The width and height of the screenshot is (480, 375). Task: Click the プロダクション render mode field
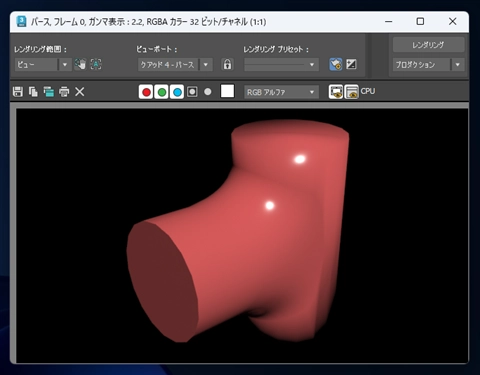pyautogui.click(x=422, y=64)
